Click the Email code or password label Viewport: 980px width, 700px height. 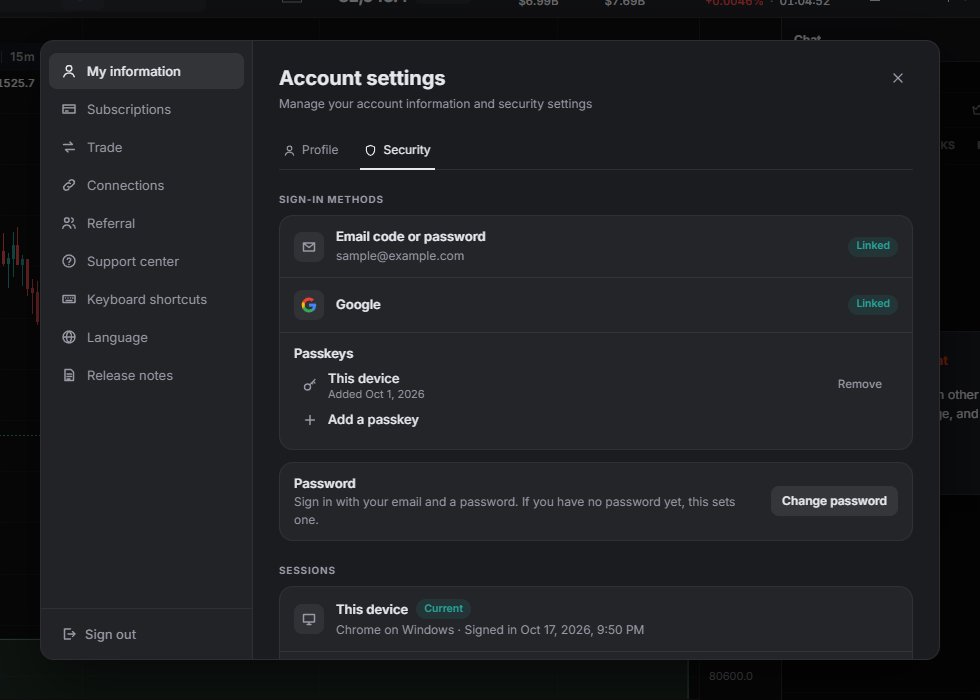(x=410, y=237)
